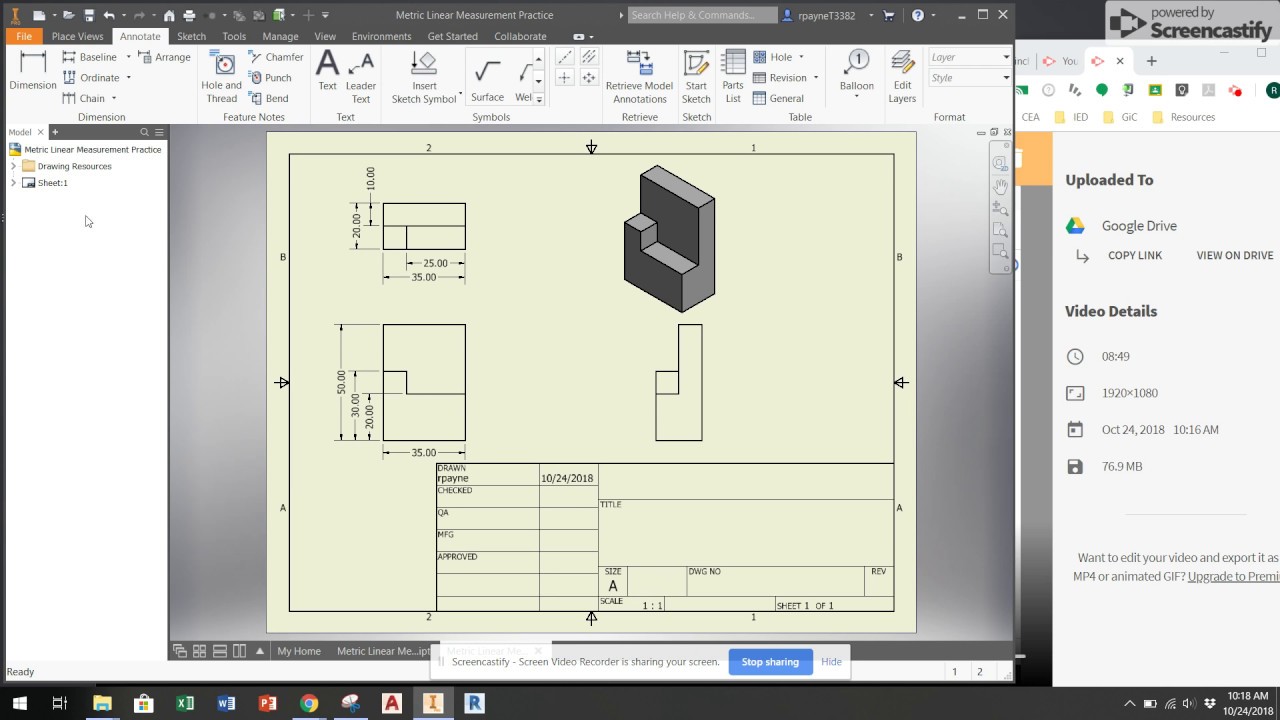Click the Search Help & Commands field

[703, 15]
